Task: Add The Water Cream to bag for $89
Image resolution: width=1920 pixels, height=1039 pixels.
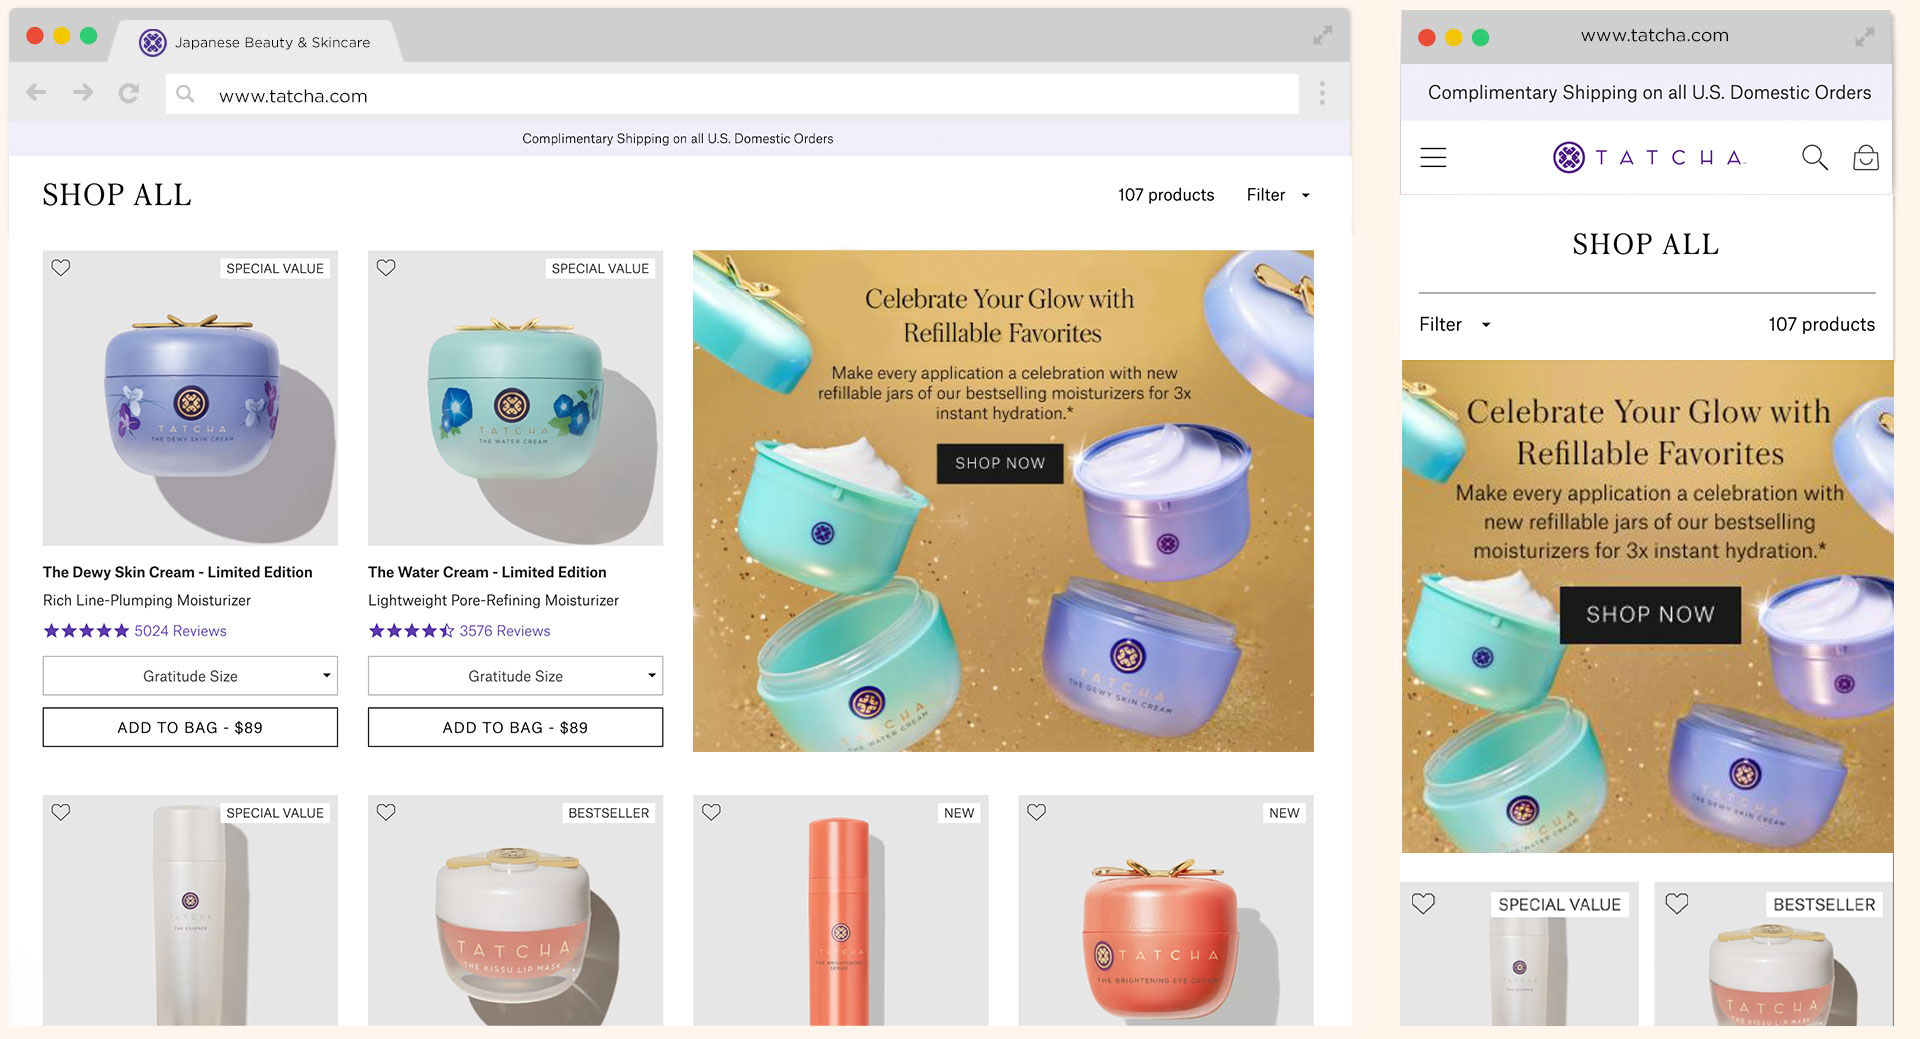Action: tap(515, 727)
